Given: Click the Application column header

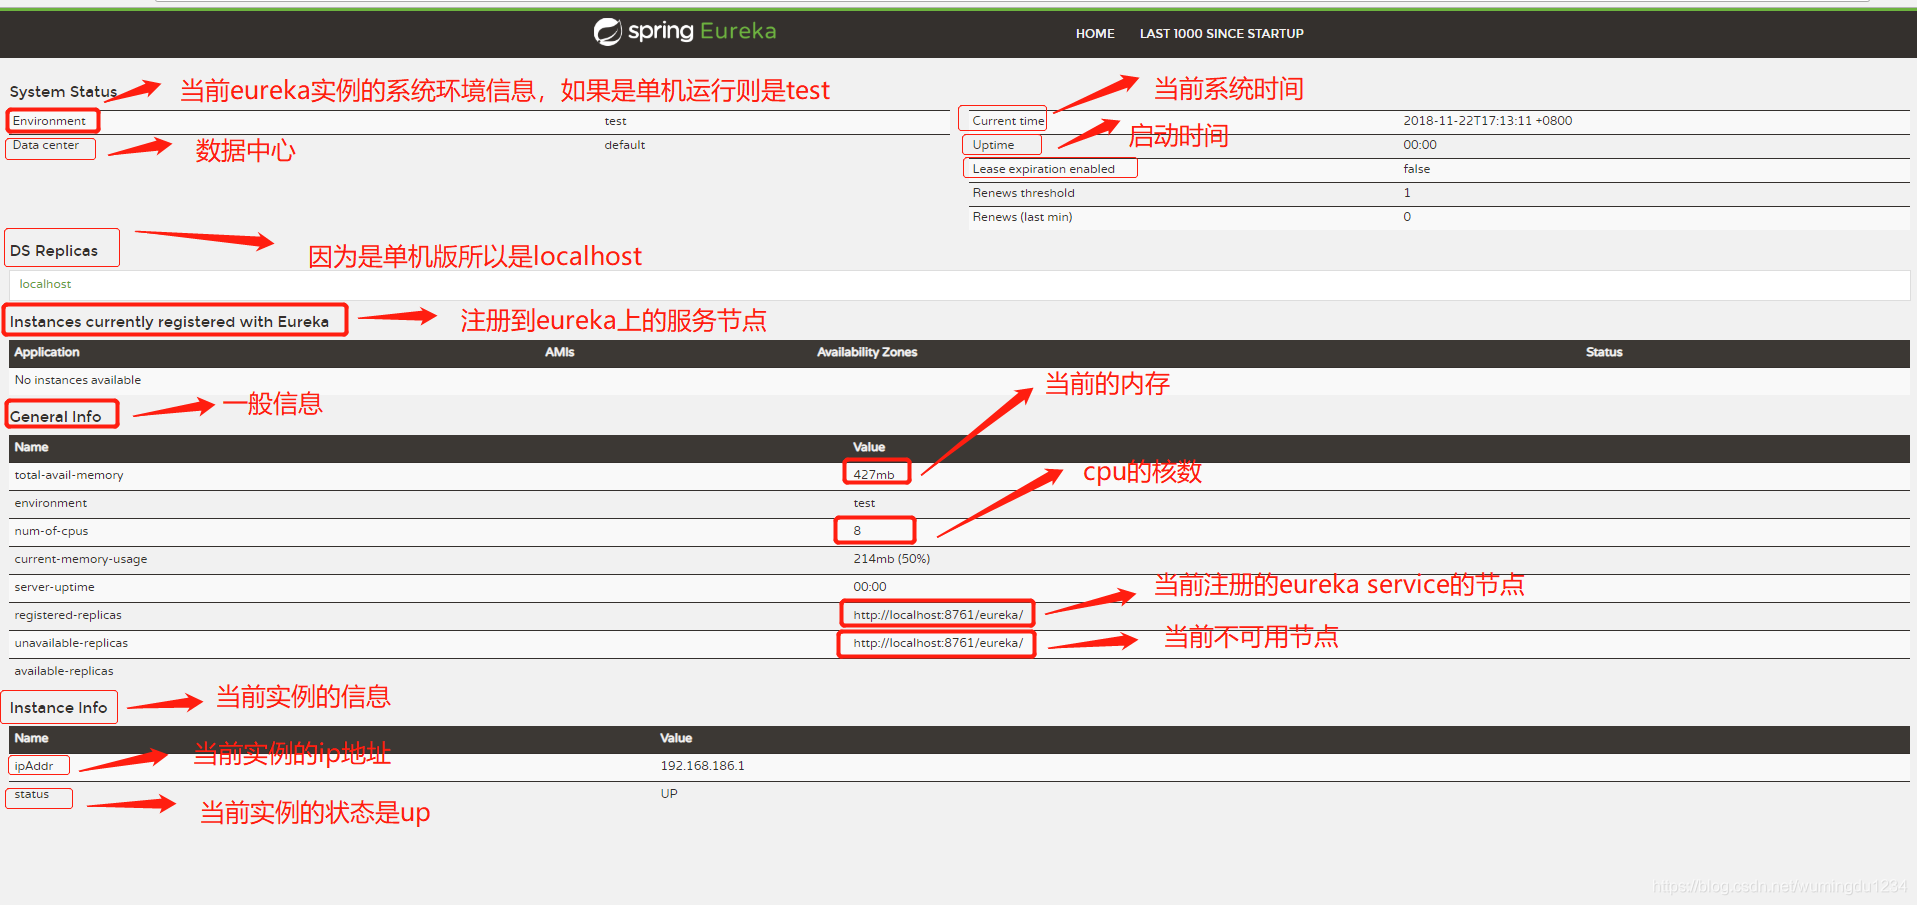Looking at the screenshot, I should click(47, 352).
